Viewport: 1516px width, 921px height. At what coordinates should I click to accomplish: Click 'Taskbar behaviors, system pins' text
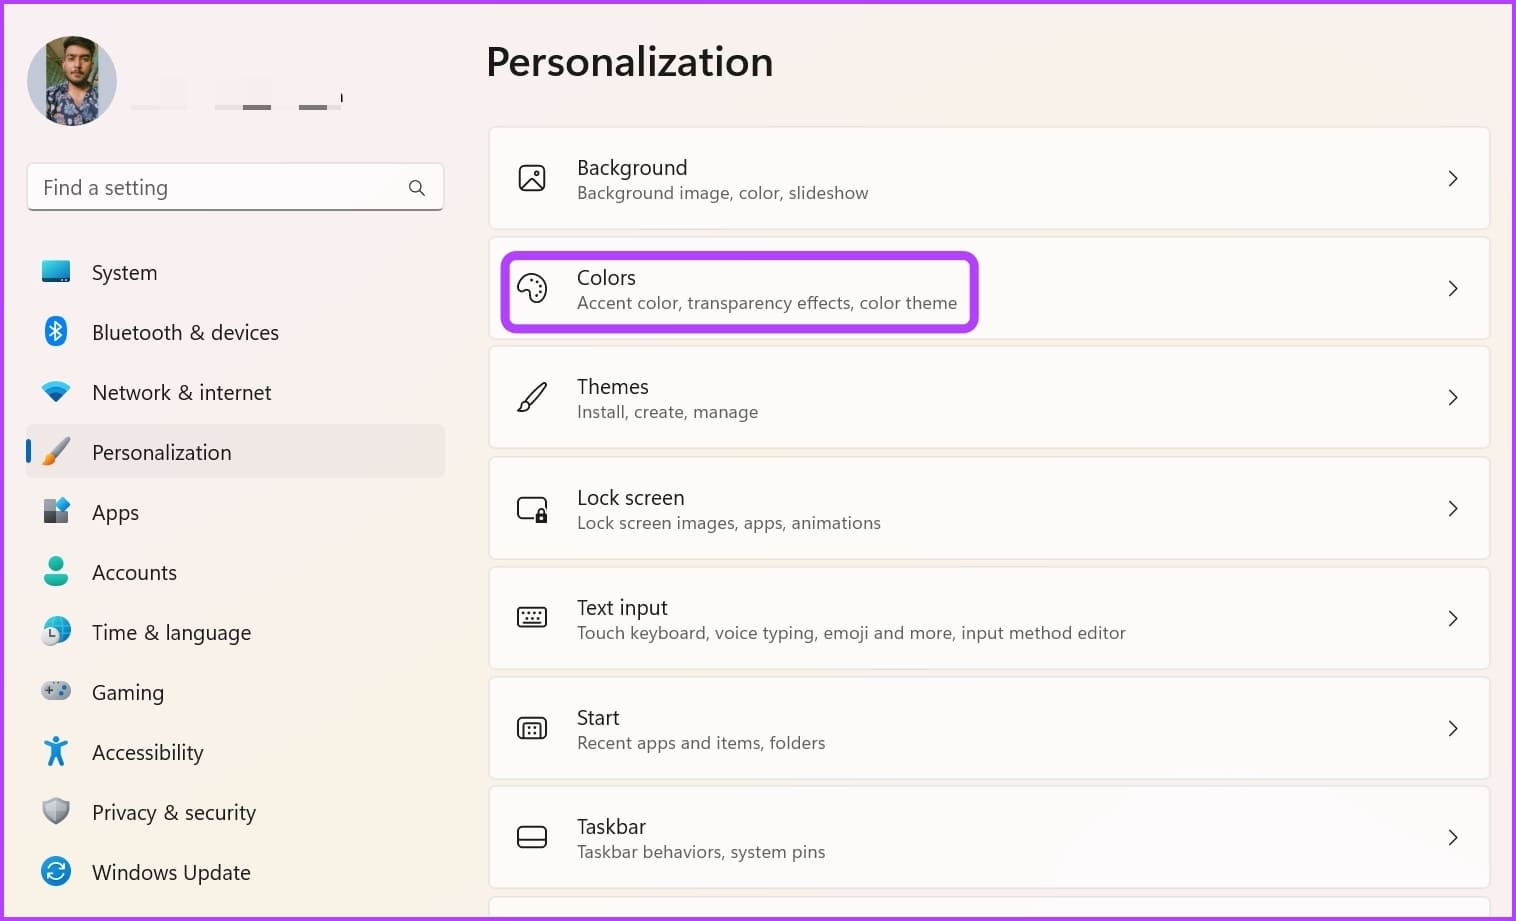[x=701, y=852]
